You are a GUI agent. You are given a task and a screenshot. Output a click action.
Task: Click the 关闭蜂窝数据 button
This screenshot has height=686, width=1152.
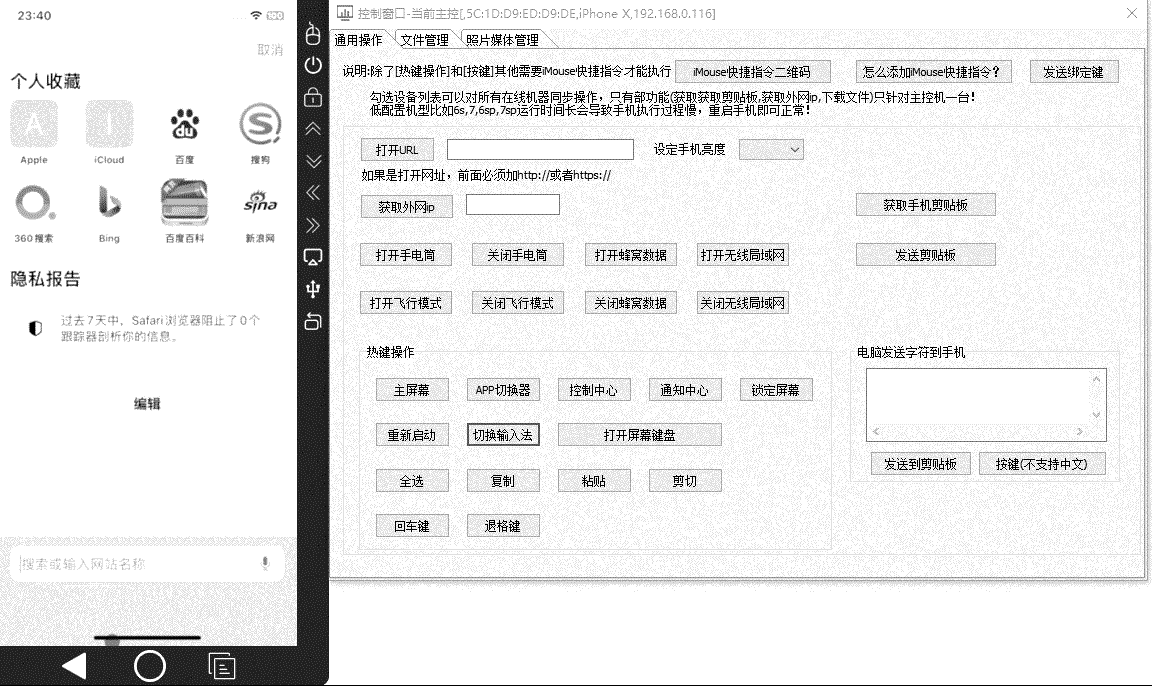pos(630,303)
